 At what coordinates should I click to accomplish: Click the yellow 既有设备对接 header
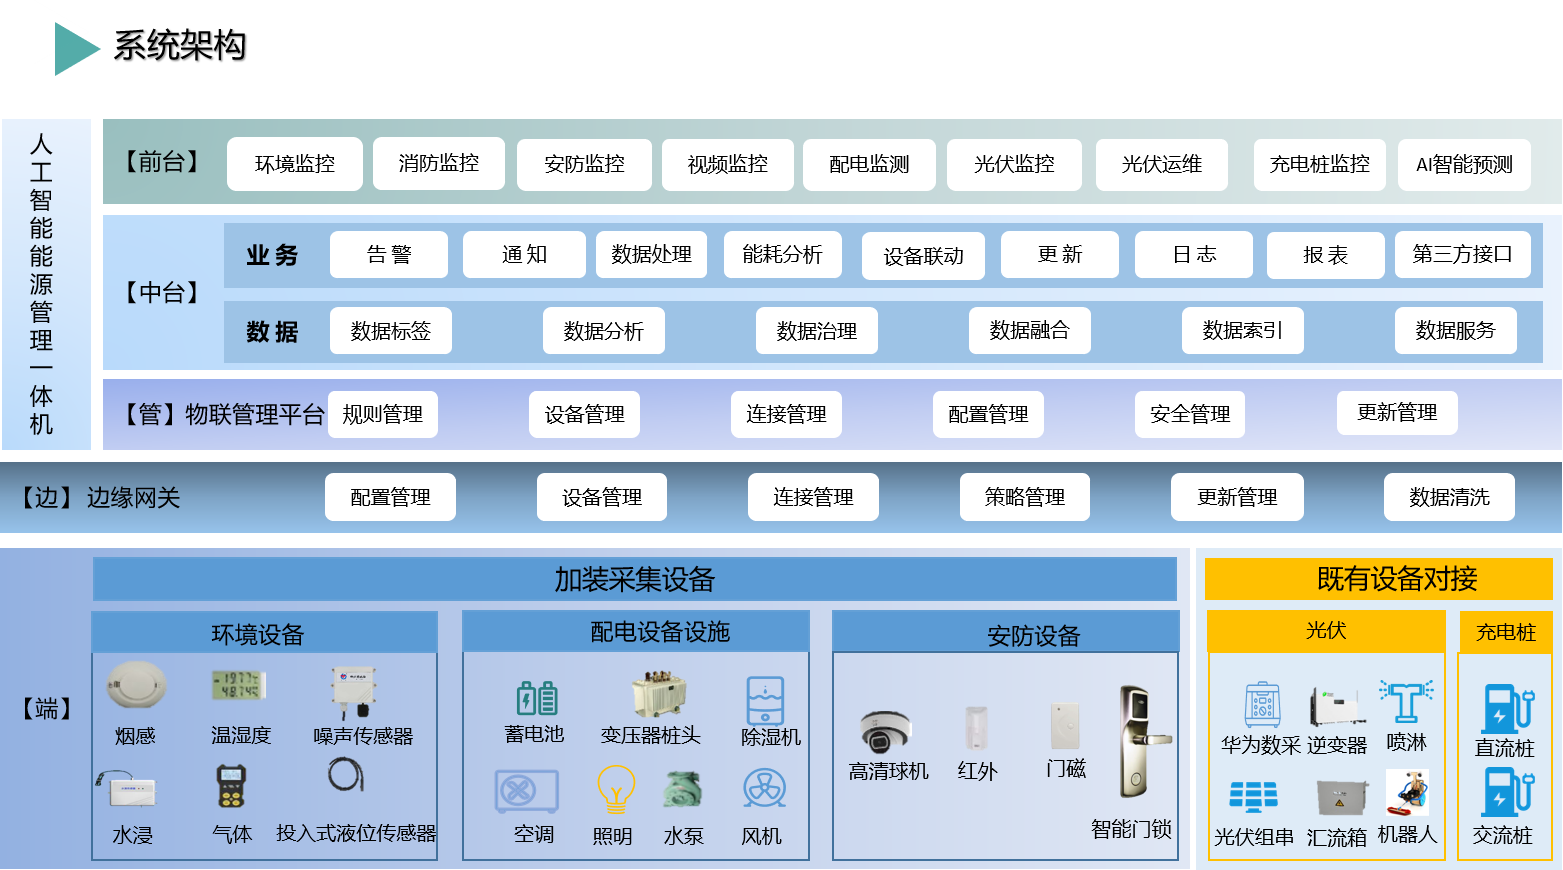(x=1396, y=579)
